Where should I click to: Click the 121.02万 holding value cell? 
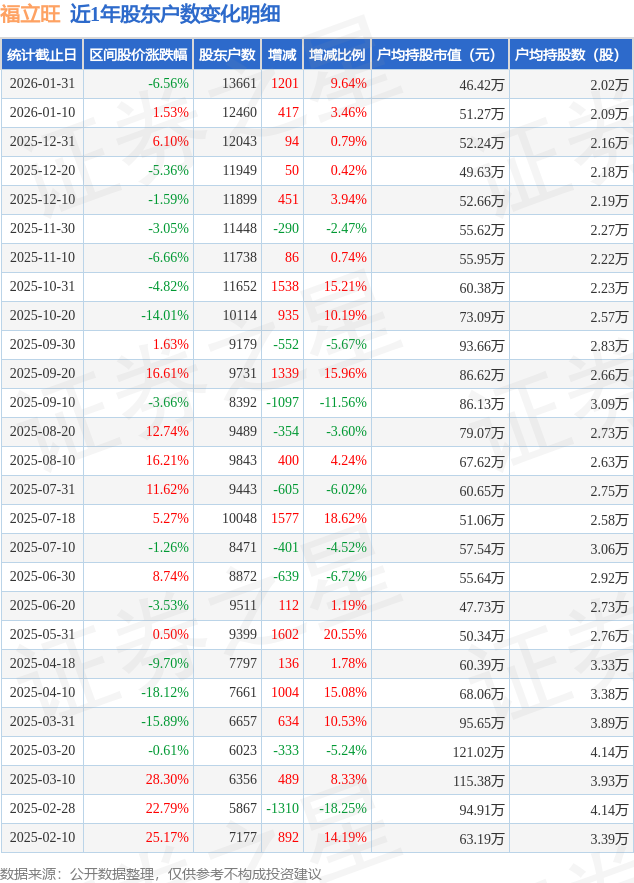(x=480, y=751)
